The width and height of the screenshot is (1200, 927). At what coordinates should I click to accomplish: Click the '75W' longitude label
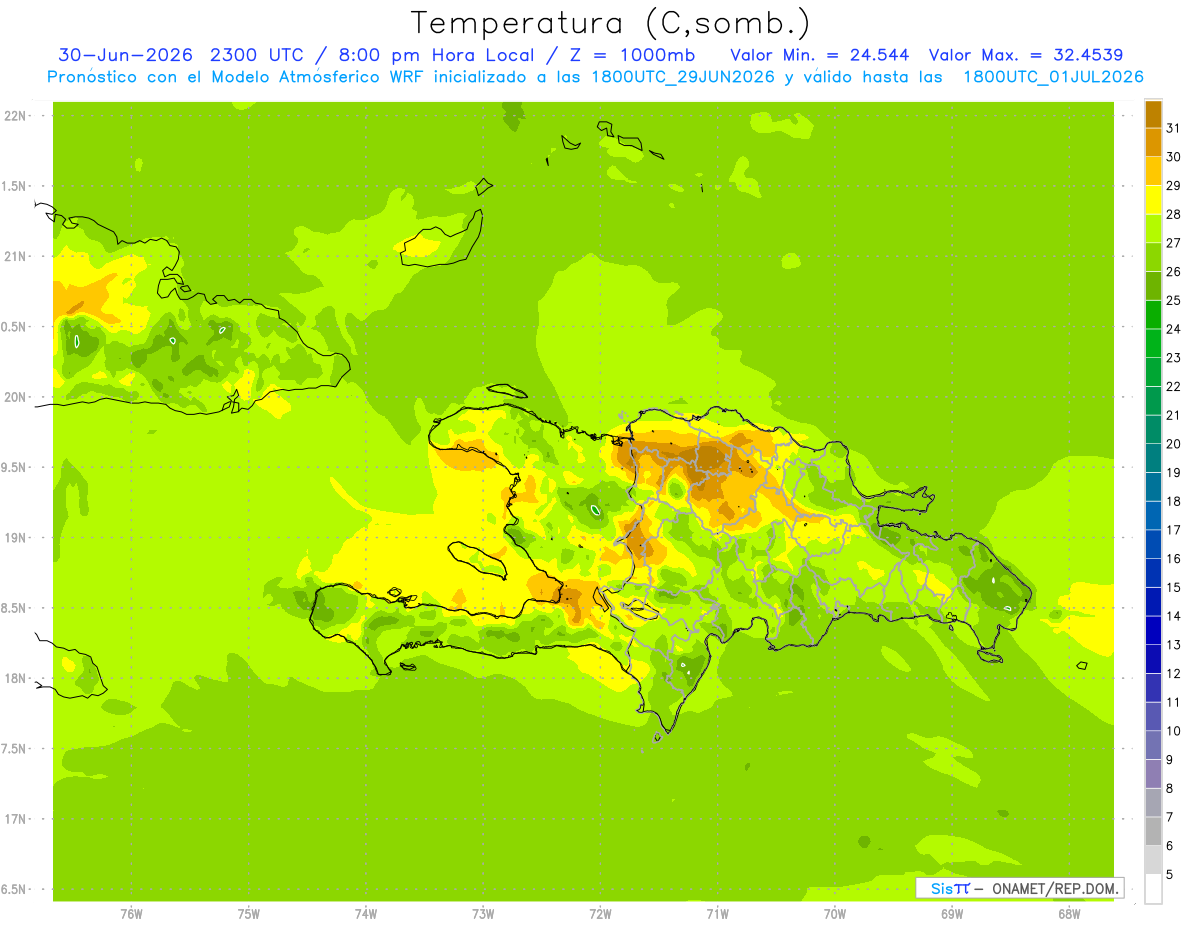click(x=248, y=914)
